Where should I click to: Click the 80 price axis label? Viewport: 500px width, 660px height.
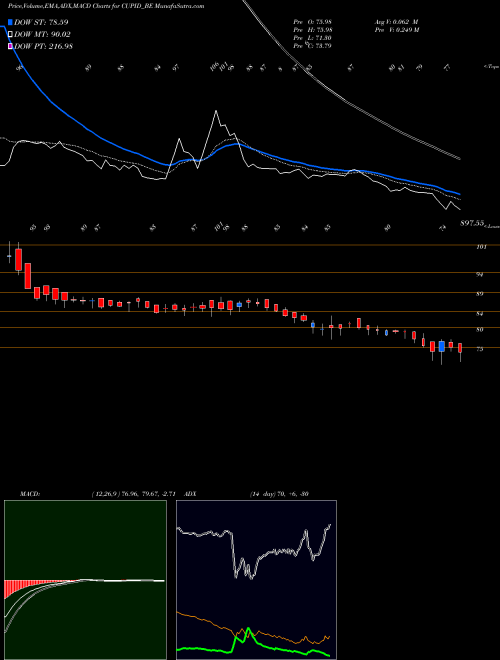(x=479, y=330)
